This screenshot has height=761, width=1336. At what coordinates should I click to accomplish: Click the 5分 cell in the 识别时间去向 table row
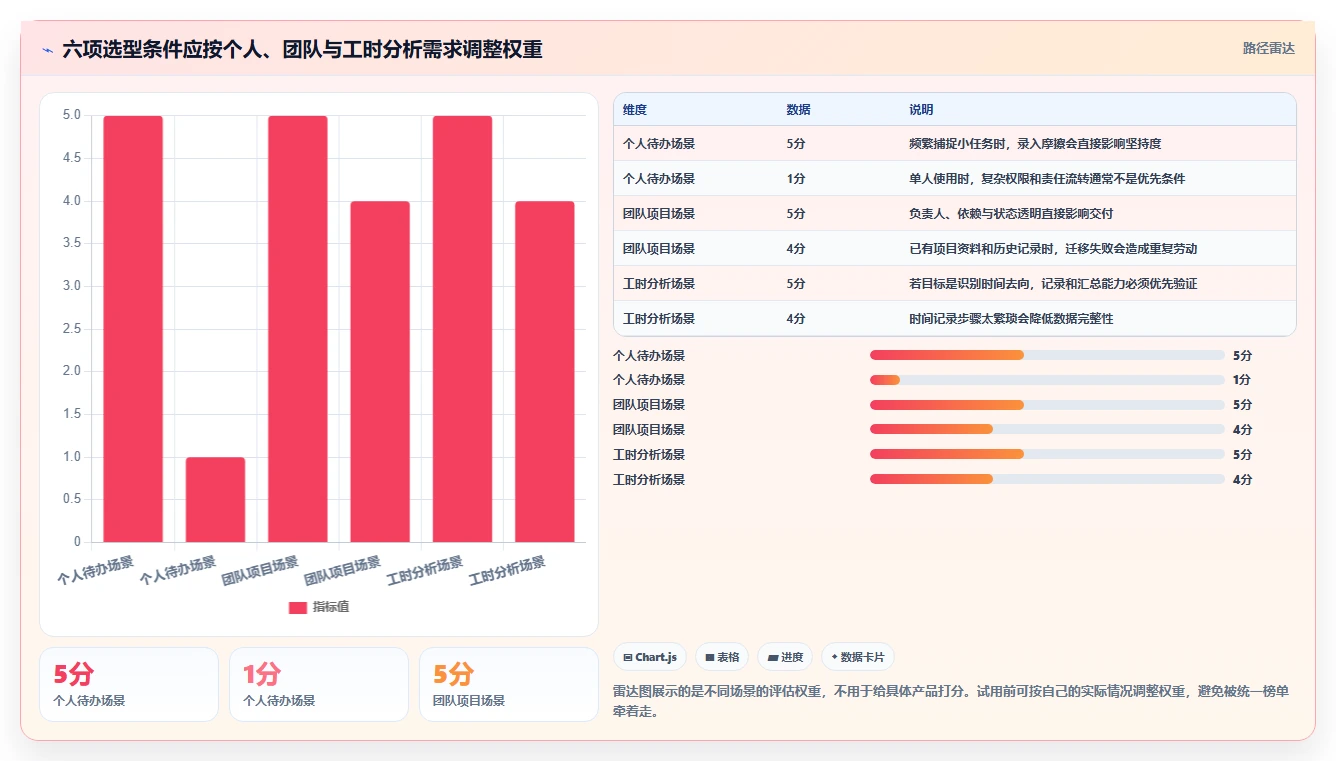(x=796, y=284)
